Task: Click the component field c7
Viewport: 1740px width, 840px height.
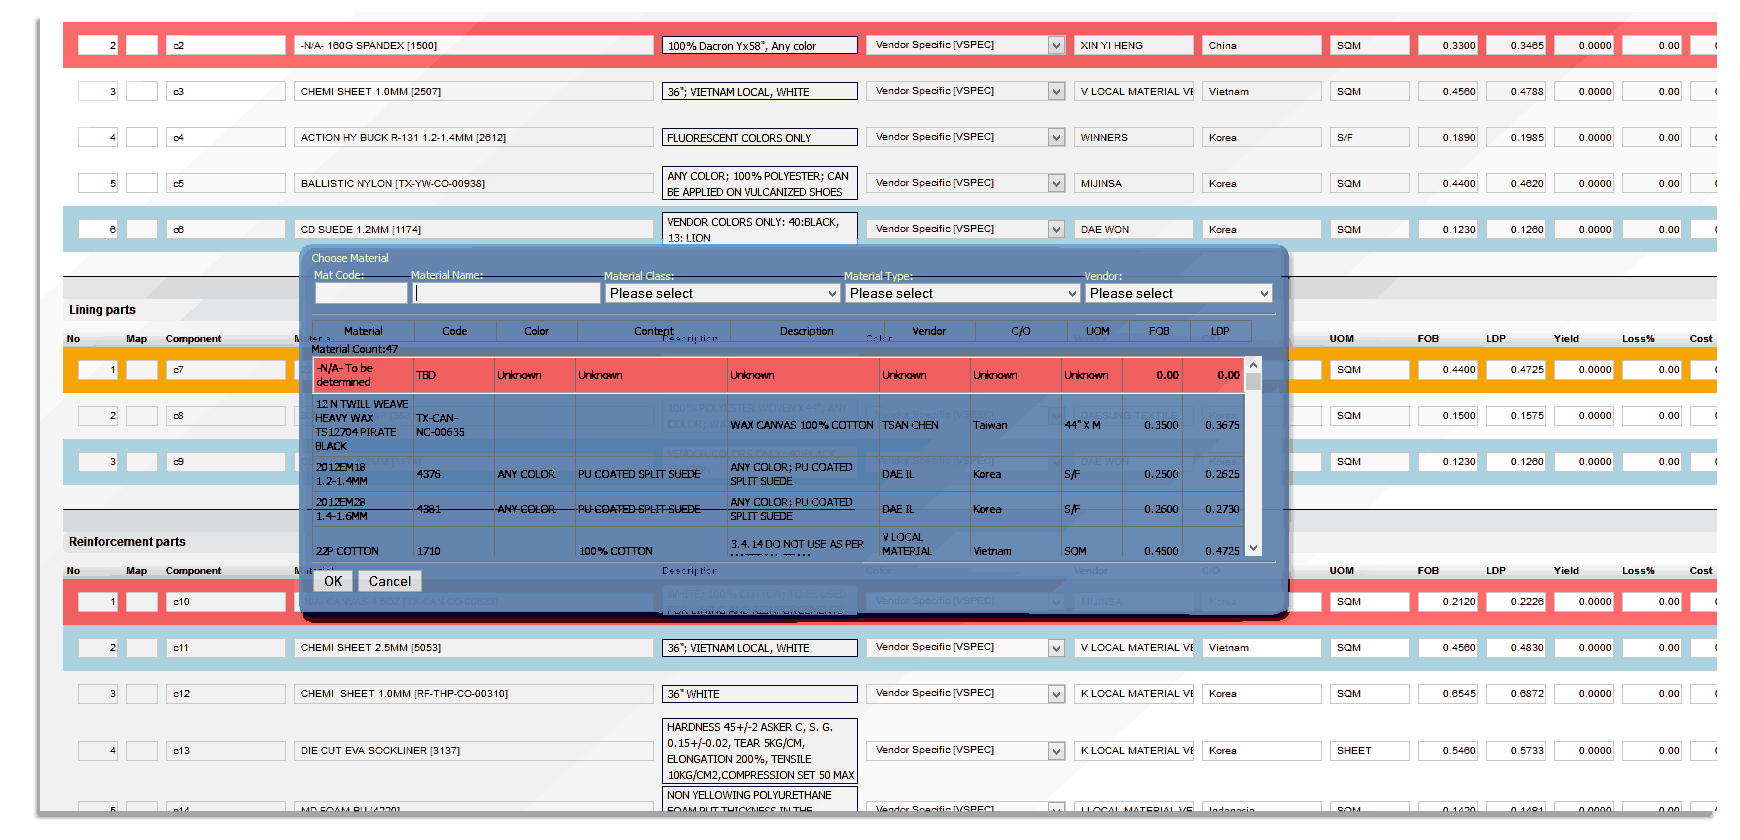Action: (226, 369)
